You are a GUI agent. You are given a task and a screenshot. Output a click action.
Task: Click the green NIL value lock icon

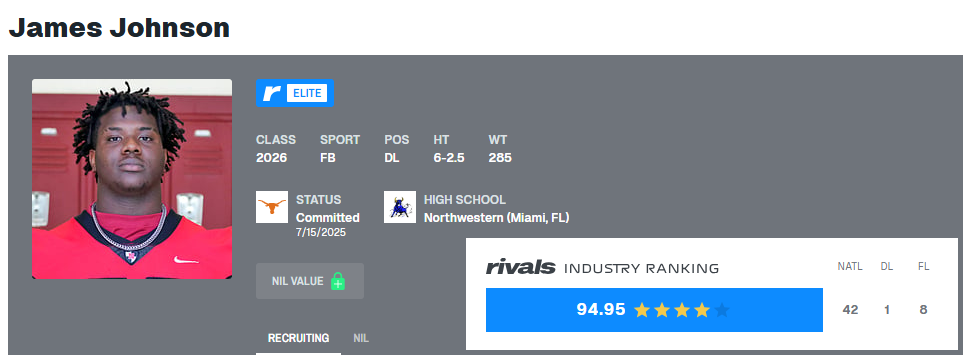tap(337, 281)
